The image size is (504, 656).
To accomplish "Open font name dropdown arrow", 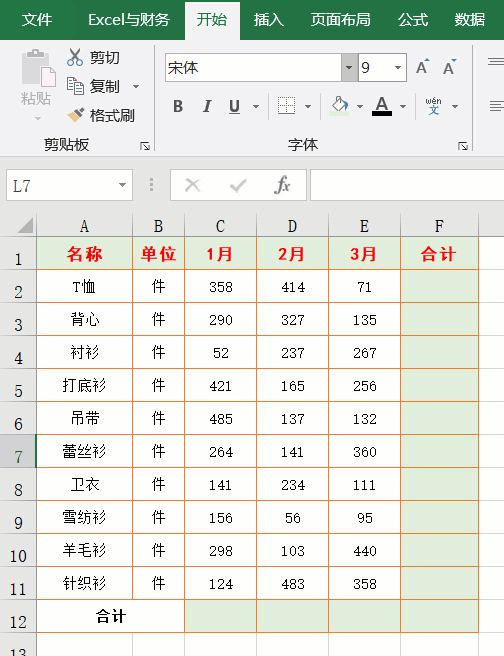I will pyautogui.click(x=349, y=67).
